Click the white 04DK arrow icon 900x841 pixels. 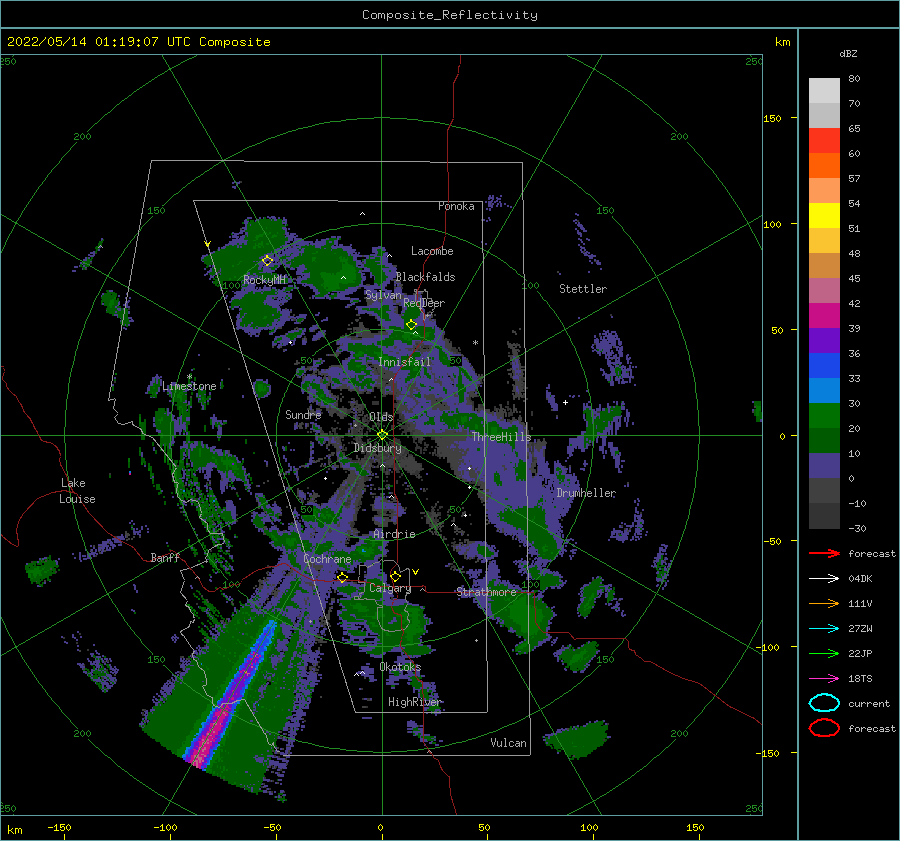point(824,578)
